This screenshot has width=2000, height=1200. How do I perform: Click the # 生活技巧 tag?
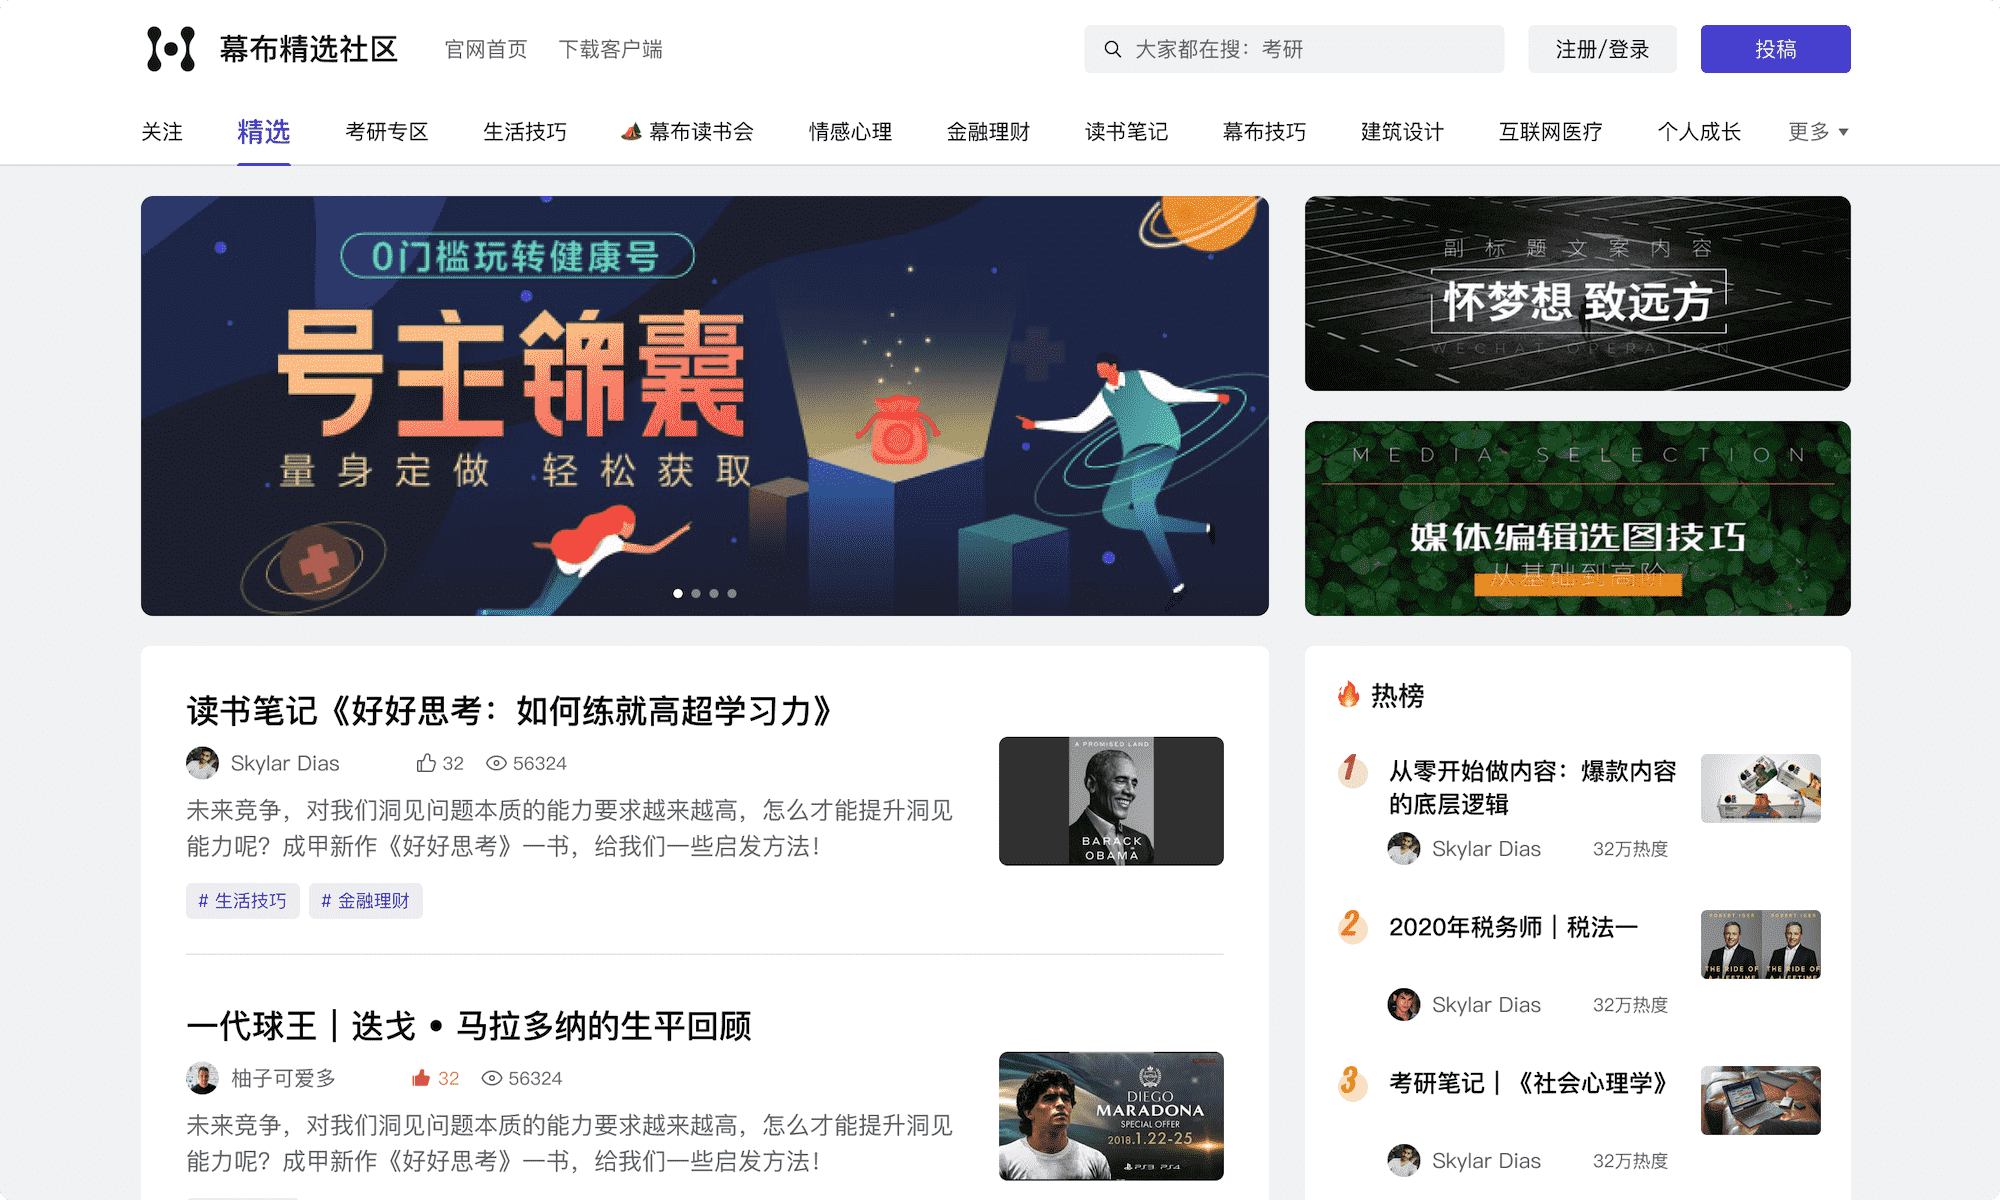click(x=242, y=900)
